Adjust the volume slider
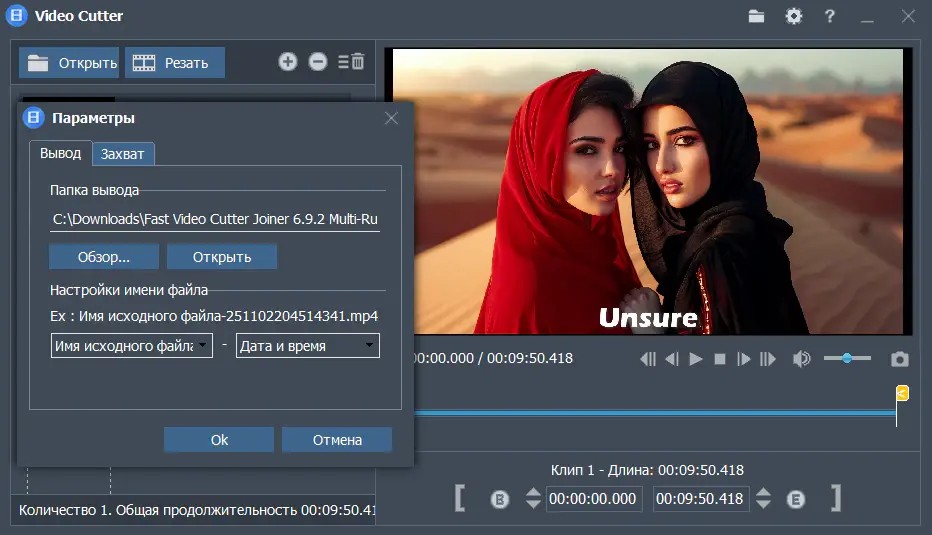This screenshot has width=932, height=535. [x=847, y=358]
